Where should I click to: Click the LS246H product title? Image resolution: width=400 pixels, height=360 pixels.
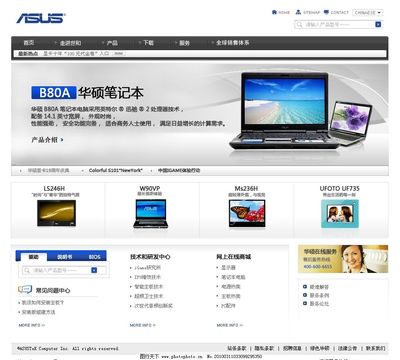coord(54,188)
